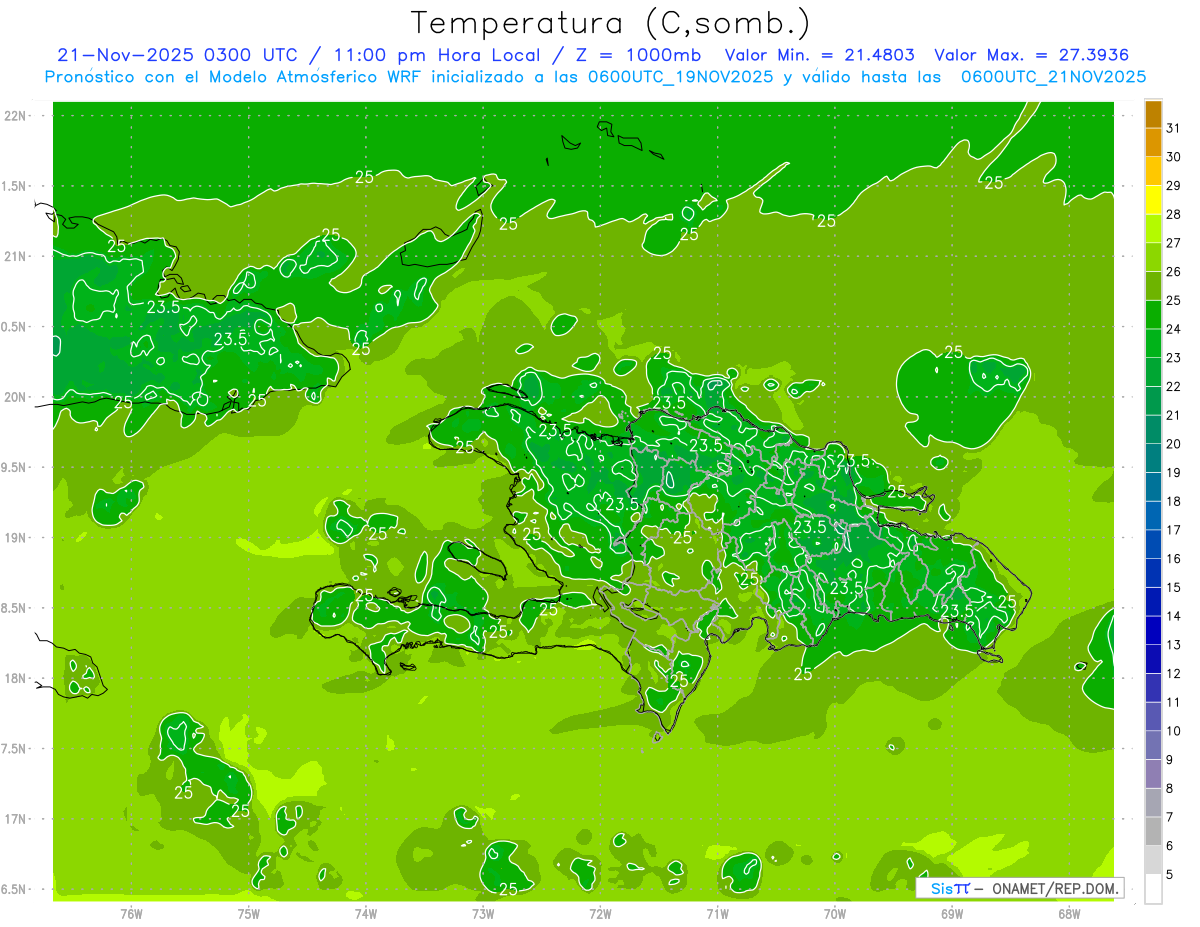
Task: Pick the gray colorbar band between 6 and 7
Action: (x=1154, y=831)
